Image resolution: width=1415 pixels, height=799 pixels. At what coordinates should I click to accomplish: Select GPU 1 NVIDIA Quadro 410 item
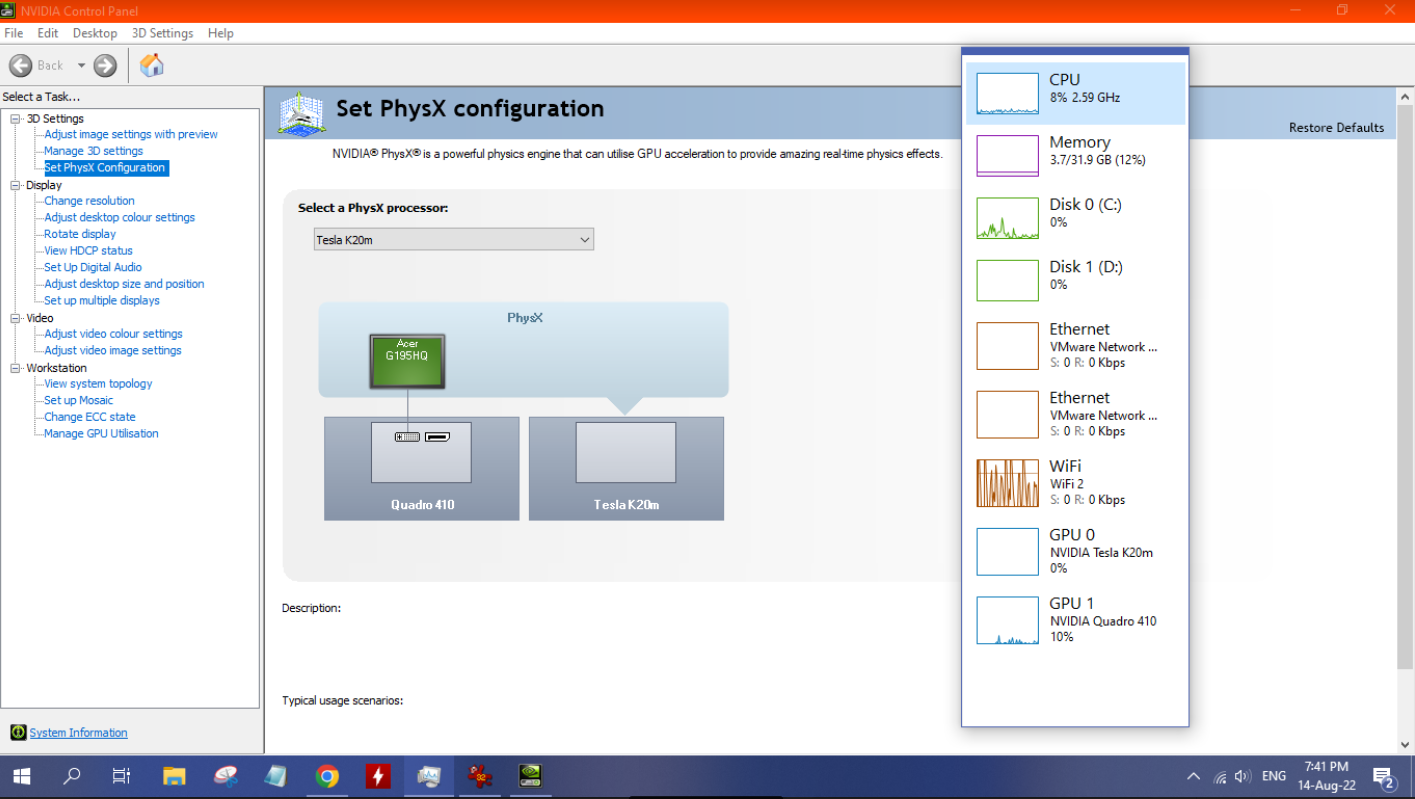point(1075,620)
